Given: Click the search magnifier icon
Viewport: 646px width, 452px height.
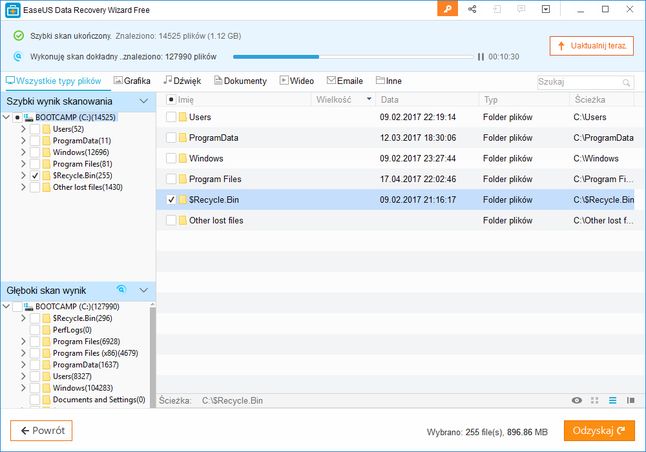Looking at the screenshot, I should (x=626, y=82).
